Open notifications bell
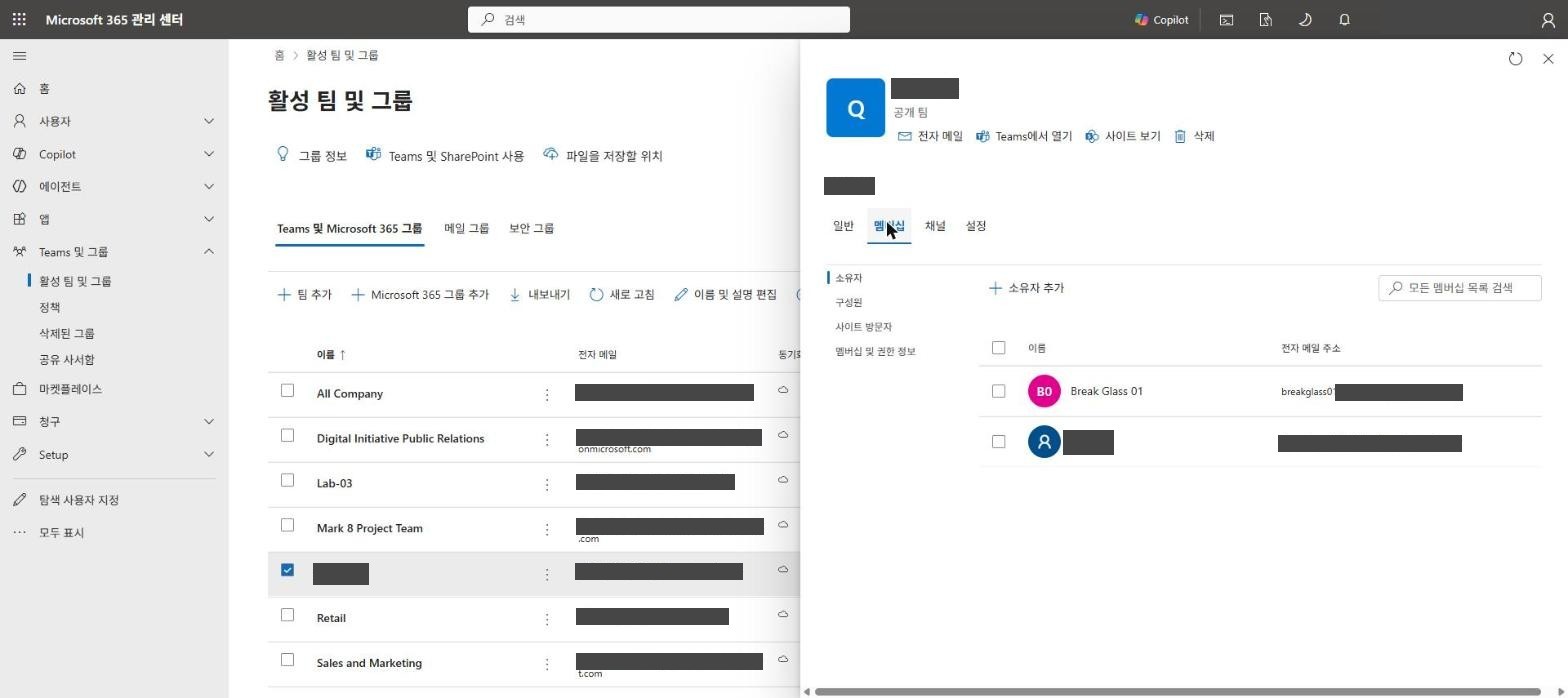The width and height of the screenshot is (1568, 698). (x=1344, y=19)
